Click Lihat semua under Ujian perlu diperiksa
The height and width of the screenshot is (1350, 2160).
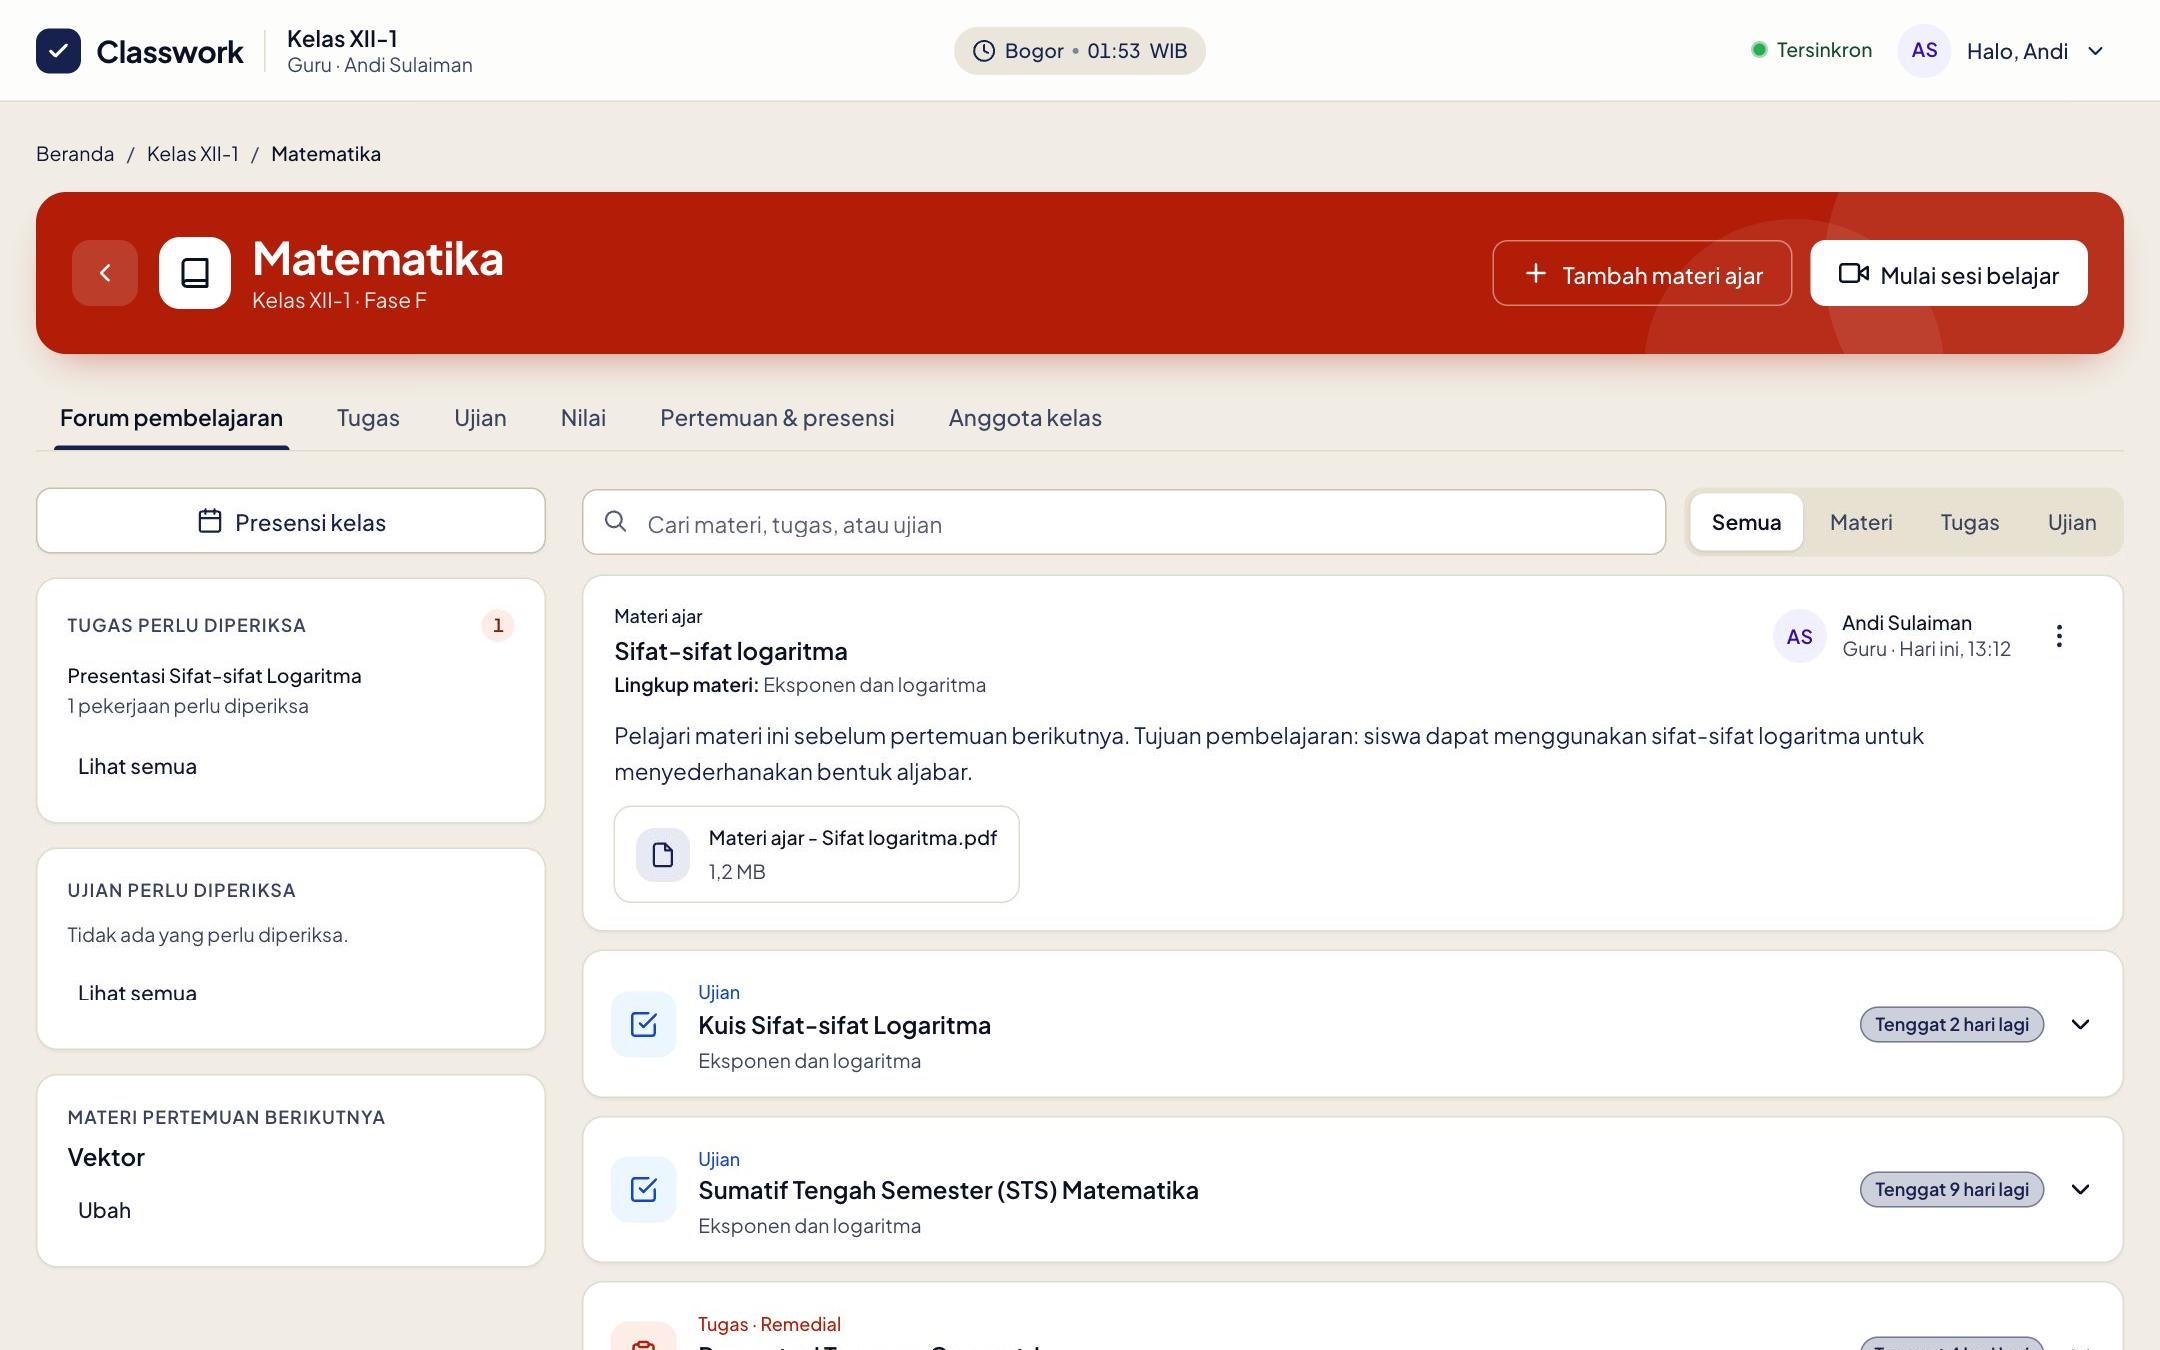(x=137, y=993)
